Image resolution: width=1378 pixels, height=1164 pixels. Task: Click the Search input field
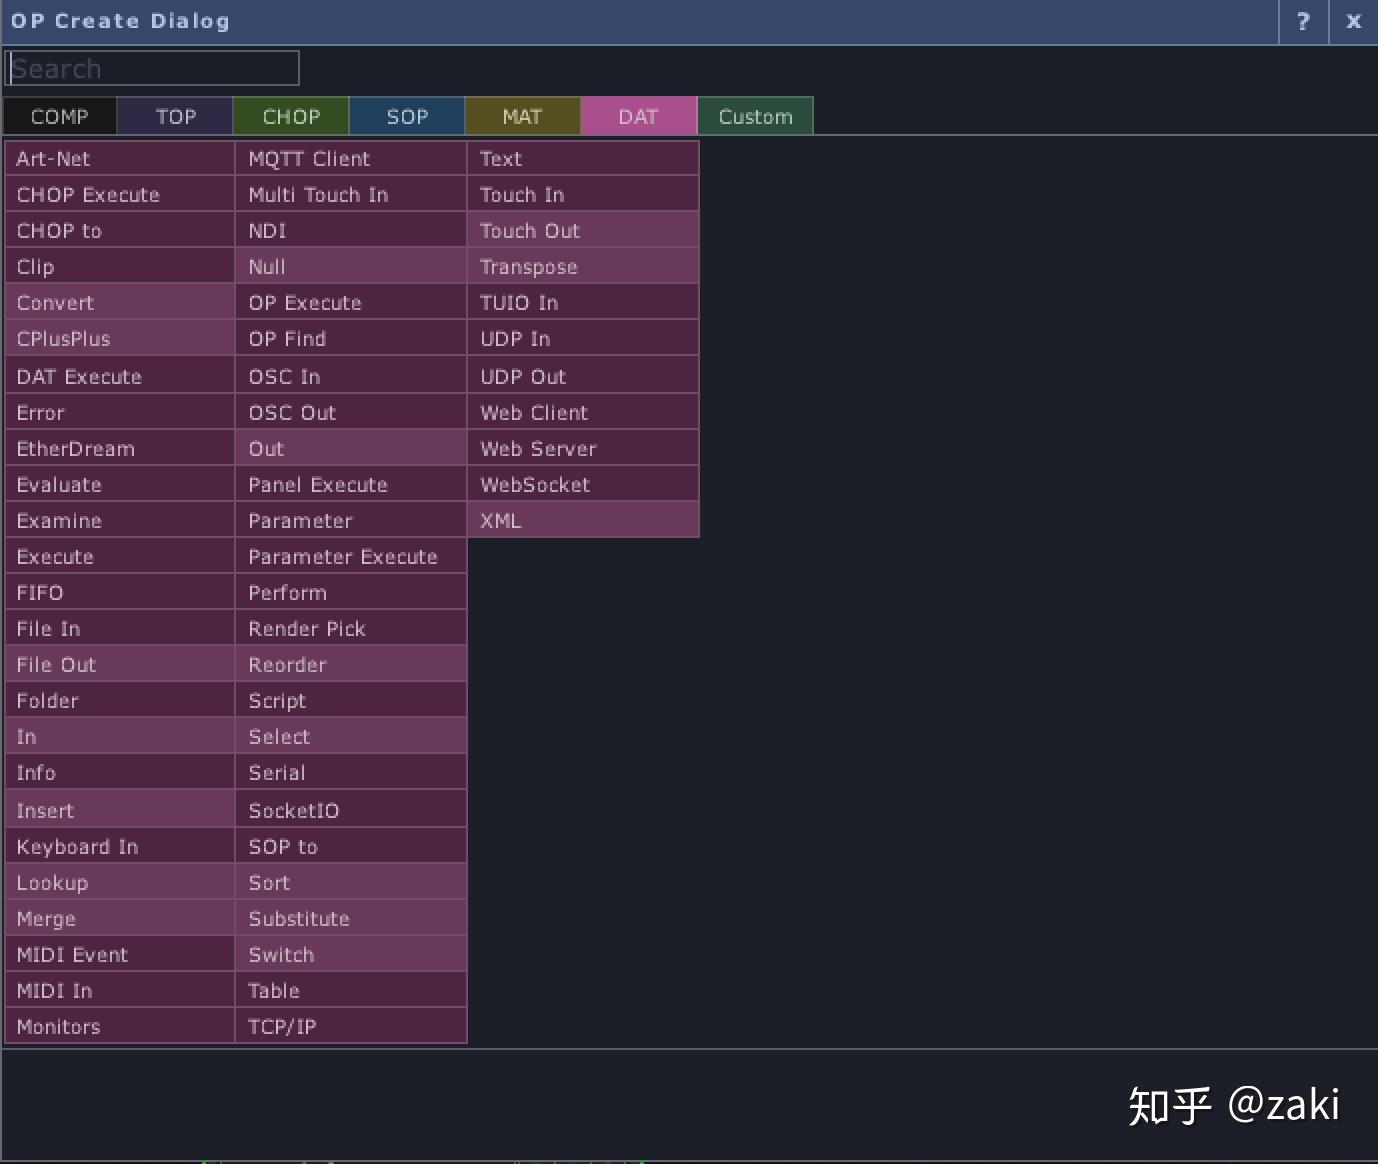pos(152,67)
